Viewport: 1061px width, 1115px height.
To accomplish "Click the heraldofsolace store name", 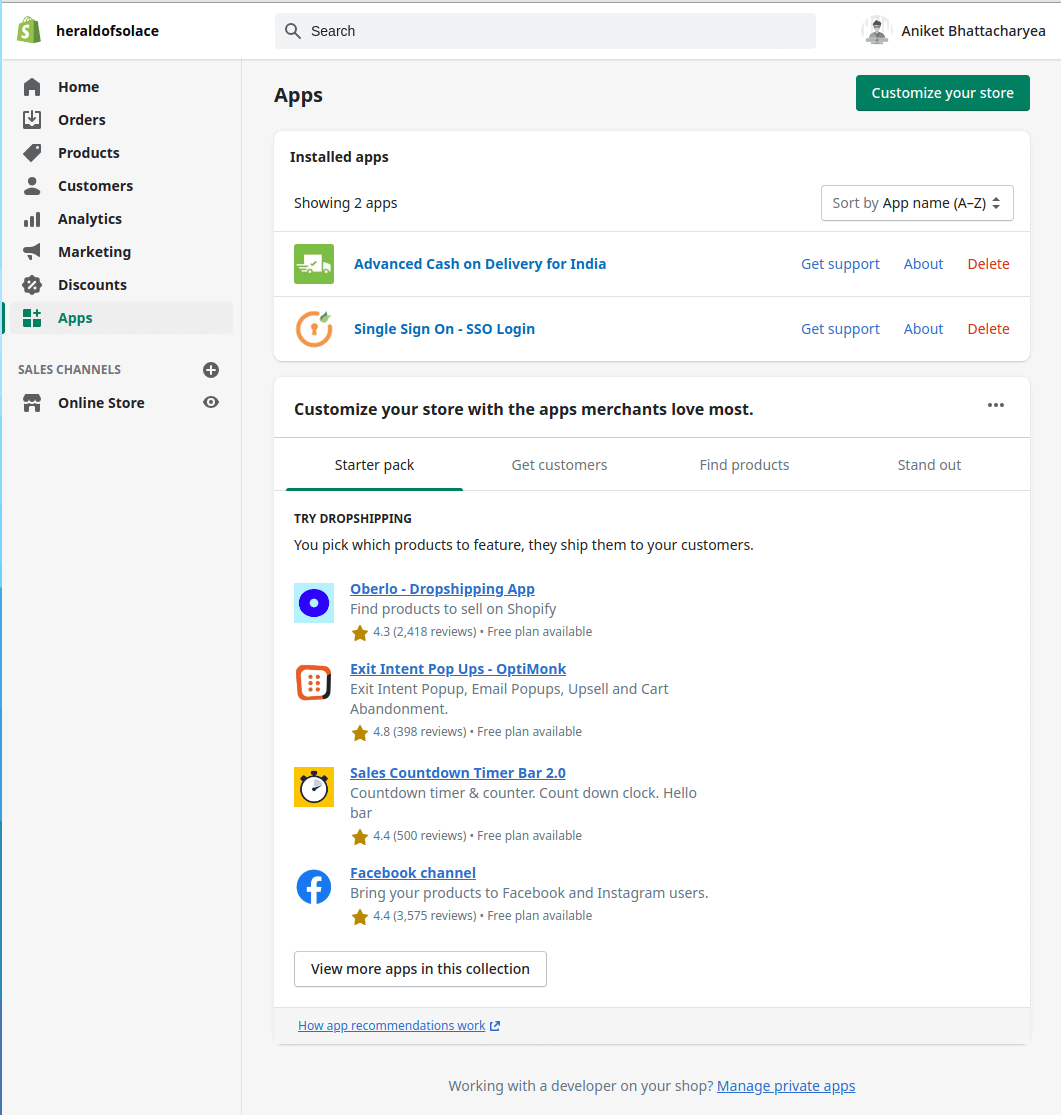I will coord(107,31).
